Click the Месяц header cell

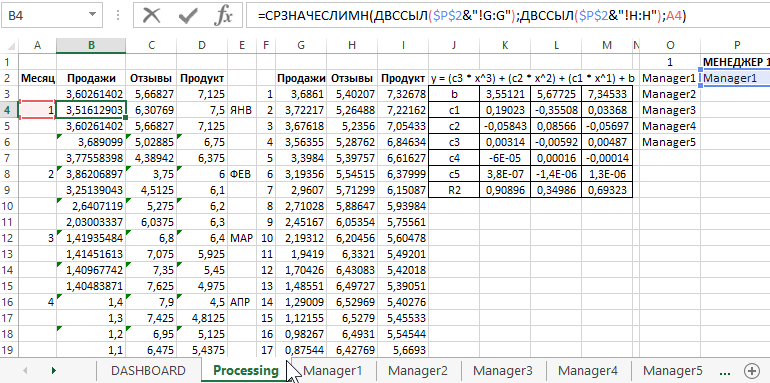37,78
